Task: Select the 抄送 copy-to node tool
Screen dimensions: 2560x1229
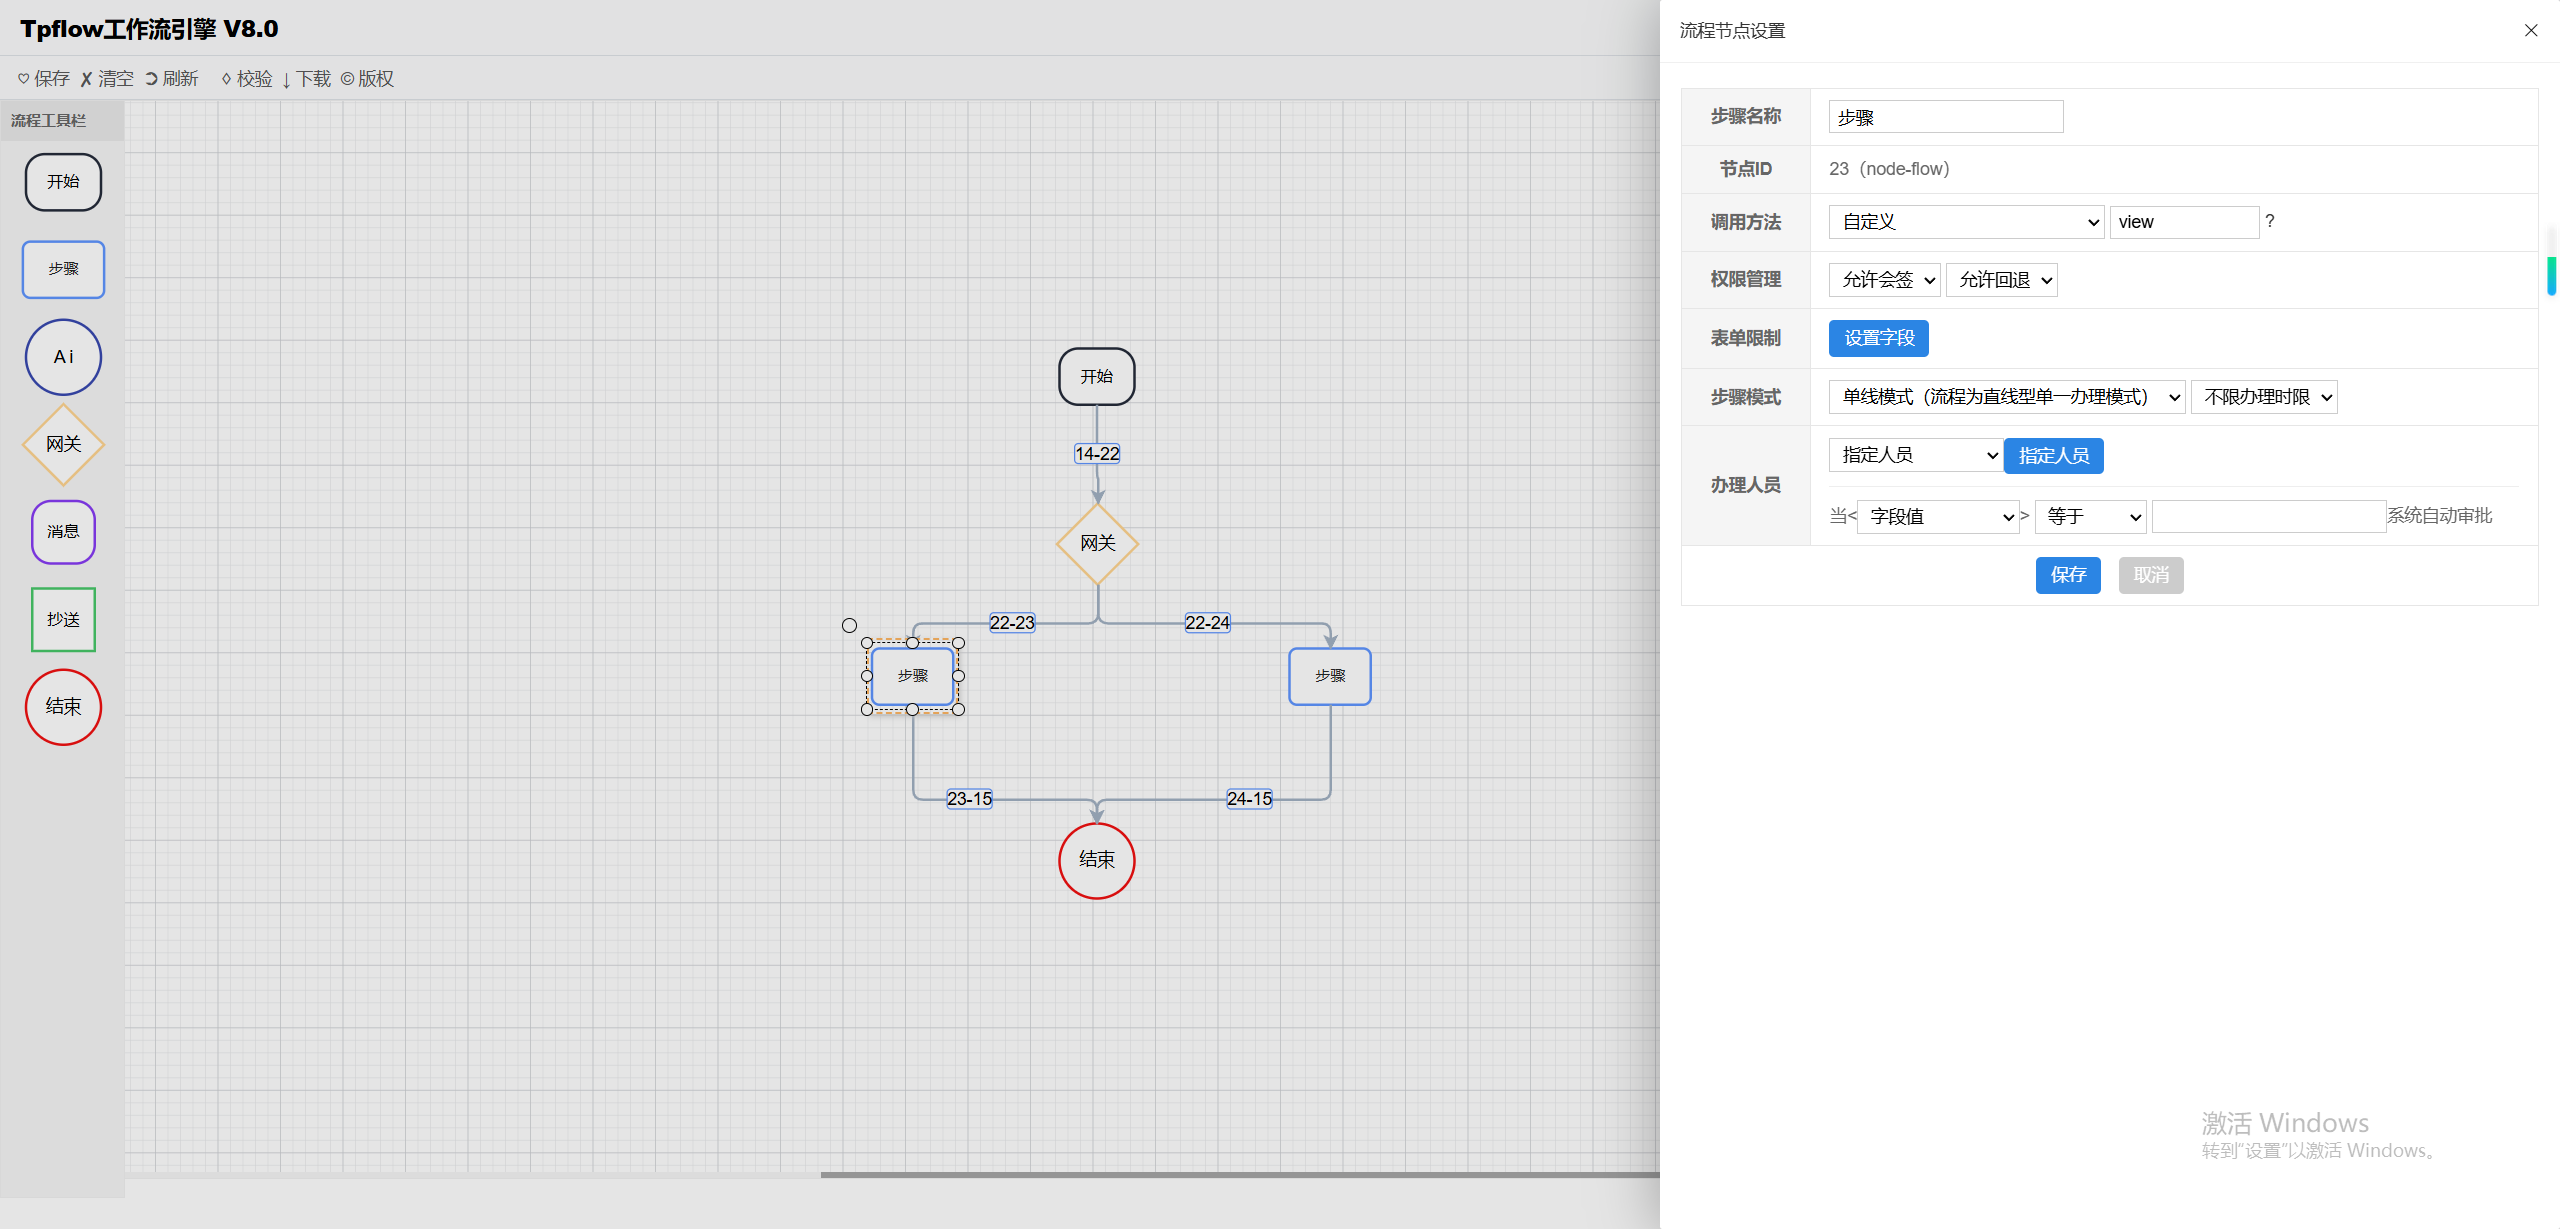Action: coord(63,620)
